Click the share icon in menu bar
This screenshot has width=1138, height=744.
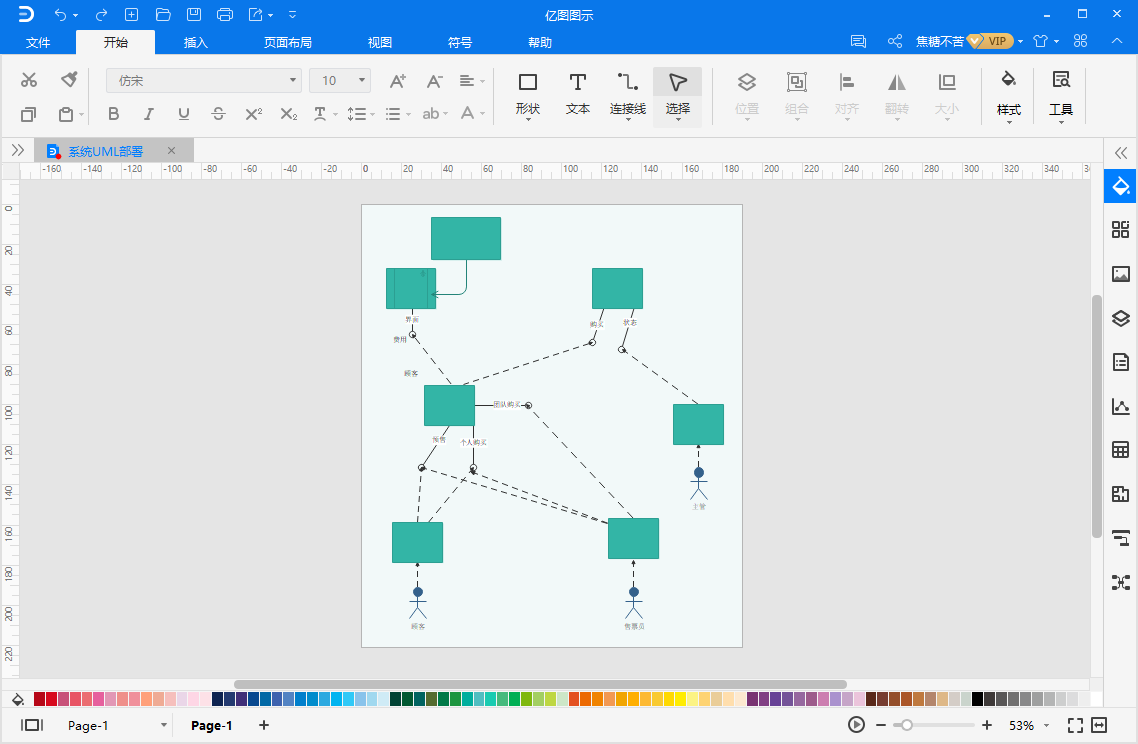(x=895, y=41)
